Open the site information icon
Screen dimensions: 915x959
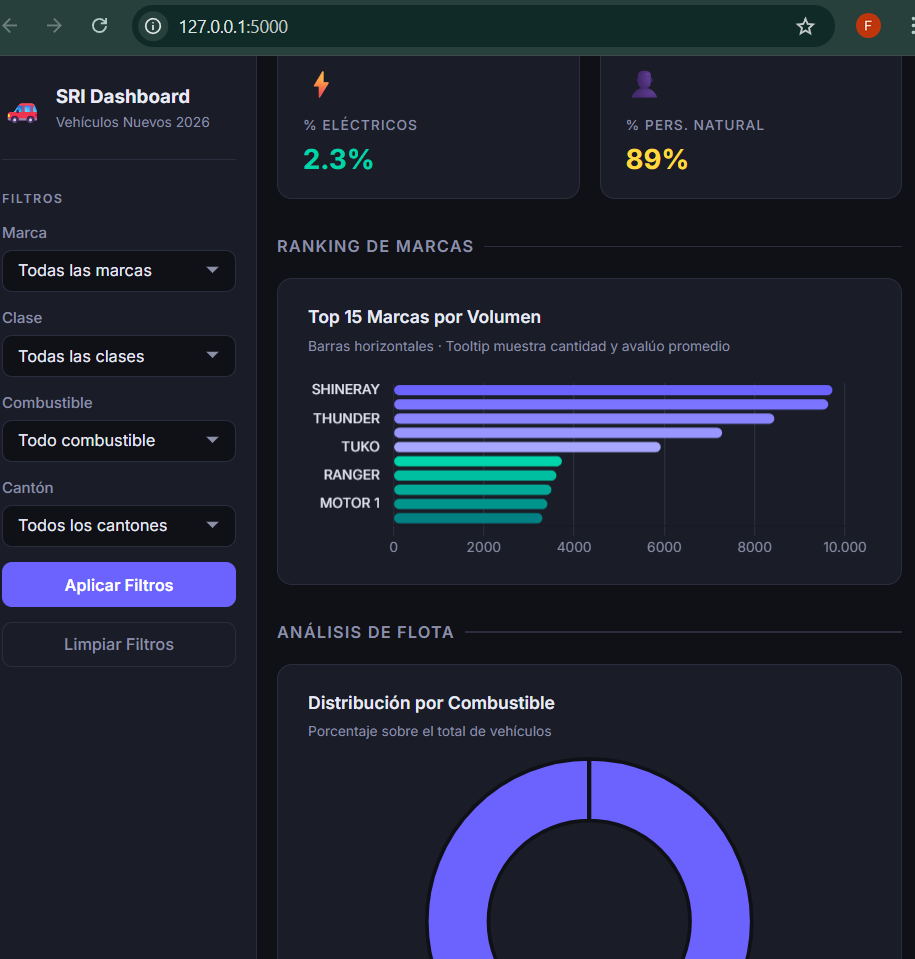[153, 27]
